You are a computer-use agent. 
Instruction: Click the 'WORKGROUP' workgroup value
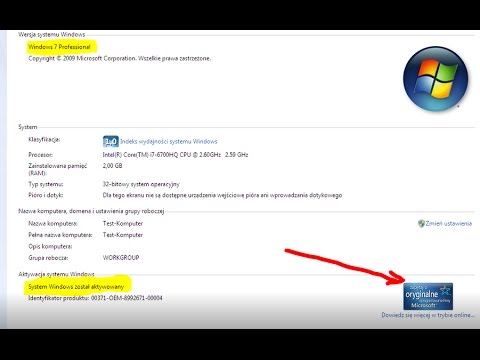tap(121, 257)
